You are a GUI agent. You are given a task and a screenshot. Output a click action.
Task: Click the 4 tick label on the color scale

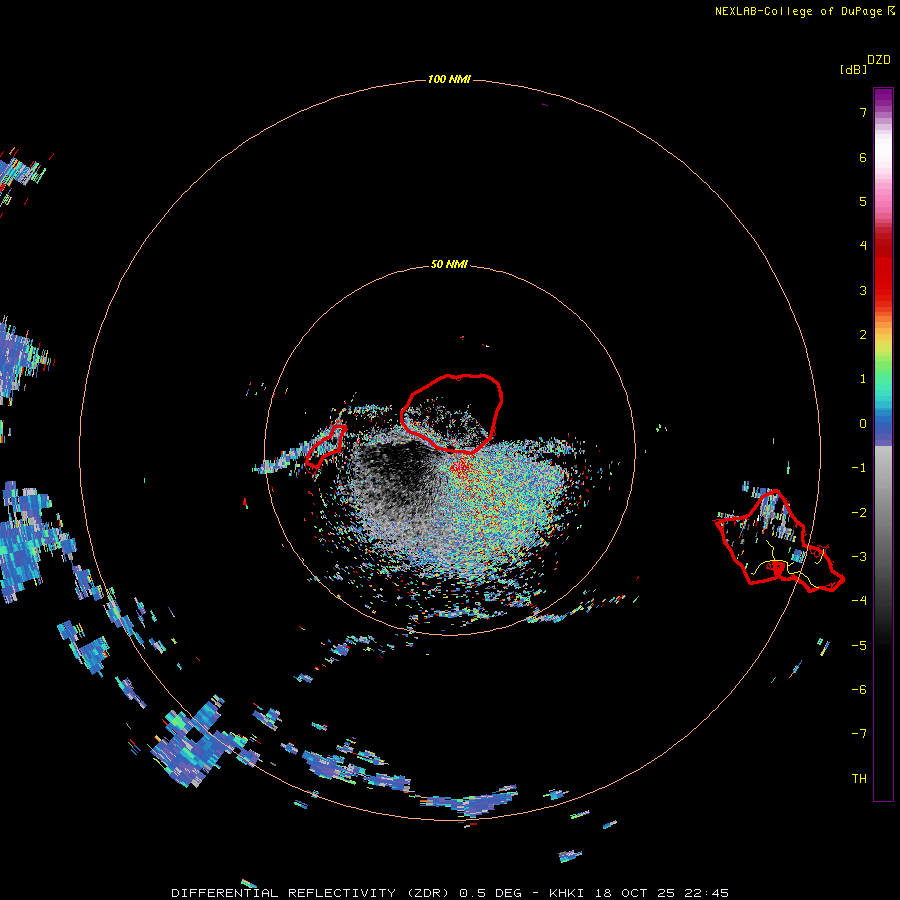[863, 246]
